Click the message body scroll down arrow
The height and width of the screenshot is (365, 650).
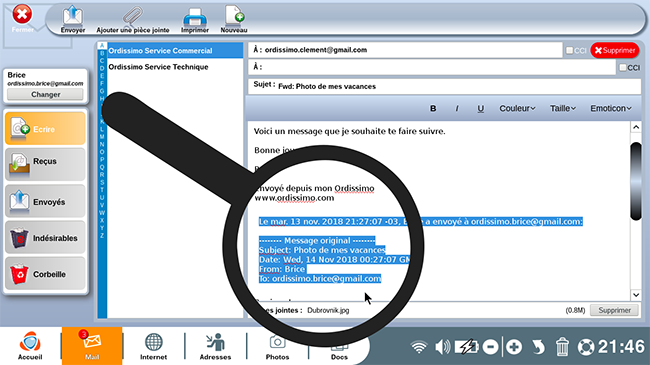[x=636, y=295]
